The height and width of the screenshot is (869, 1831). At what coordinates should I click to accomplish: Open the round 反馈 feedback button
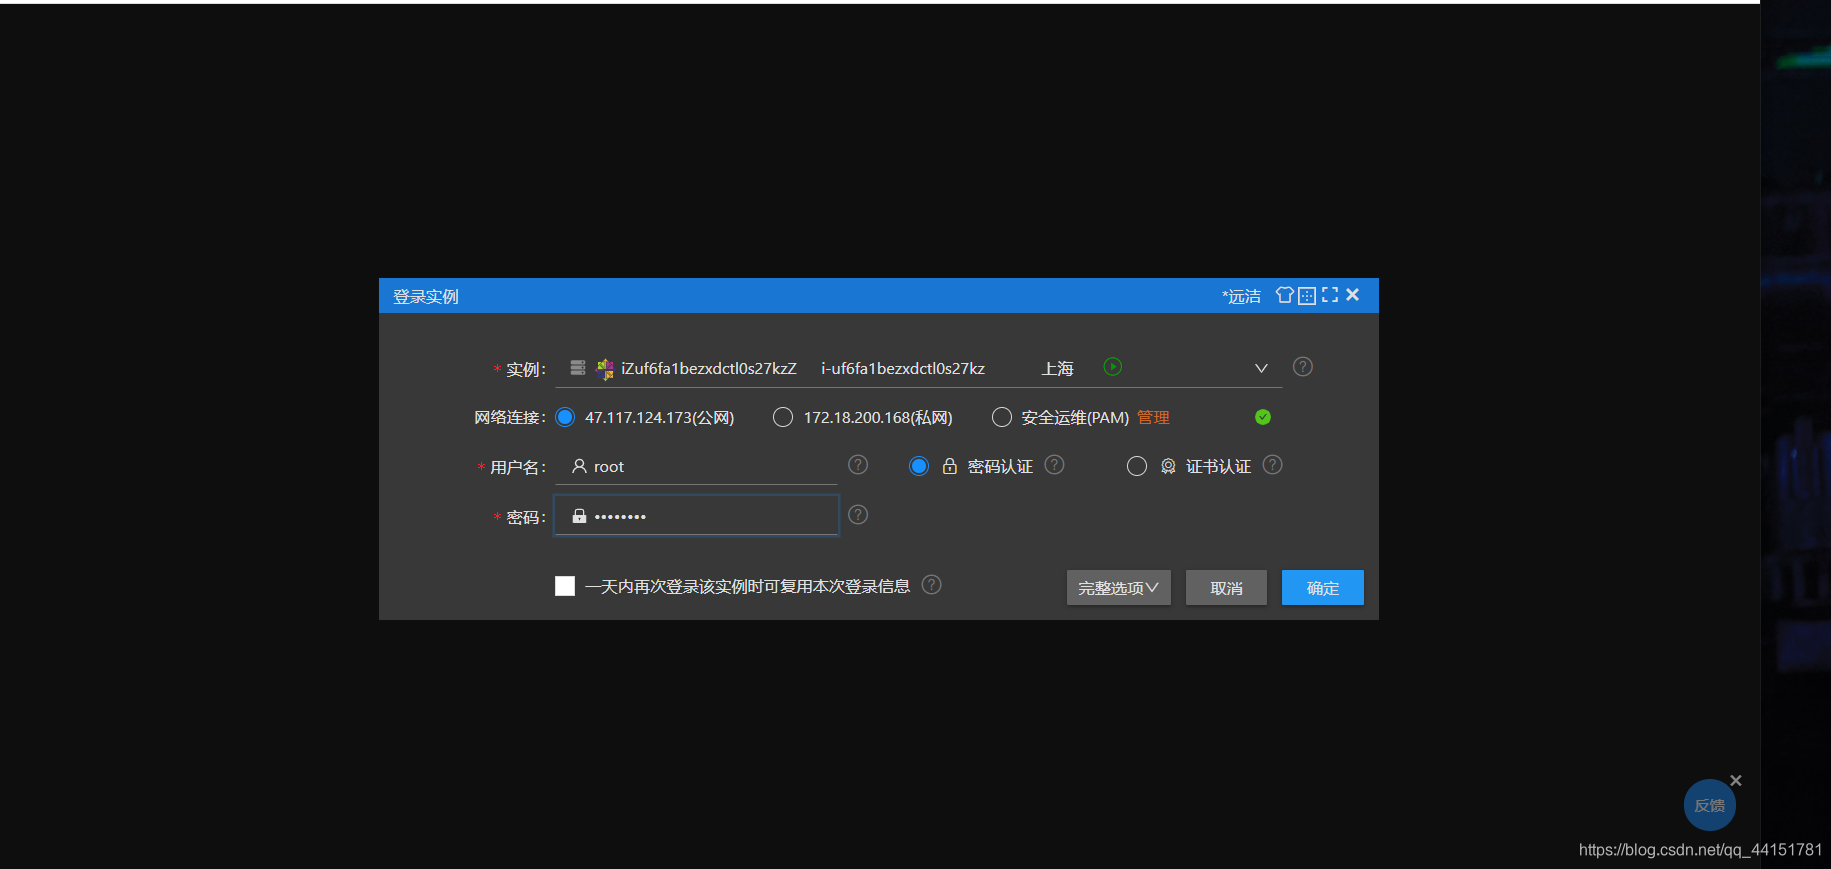(x=1709, y=805)
